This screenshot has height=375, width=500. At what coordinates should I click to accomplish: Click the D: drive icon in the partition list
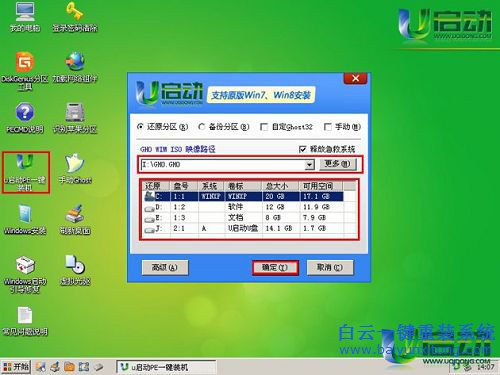pyautogui.click(x=149, y=208)
